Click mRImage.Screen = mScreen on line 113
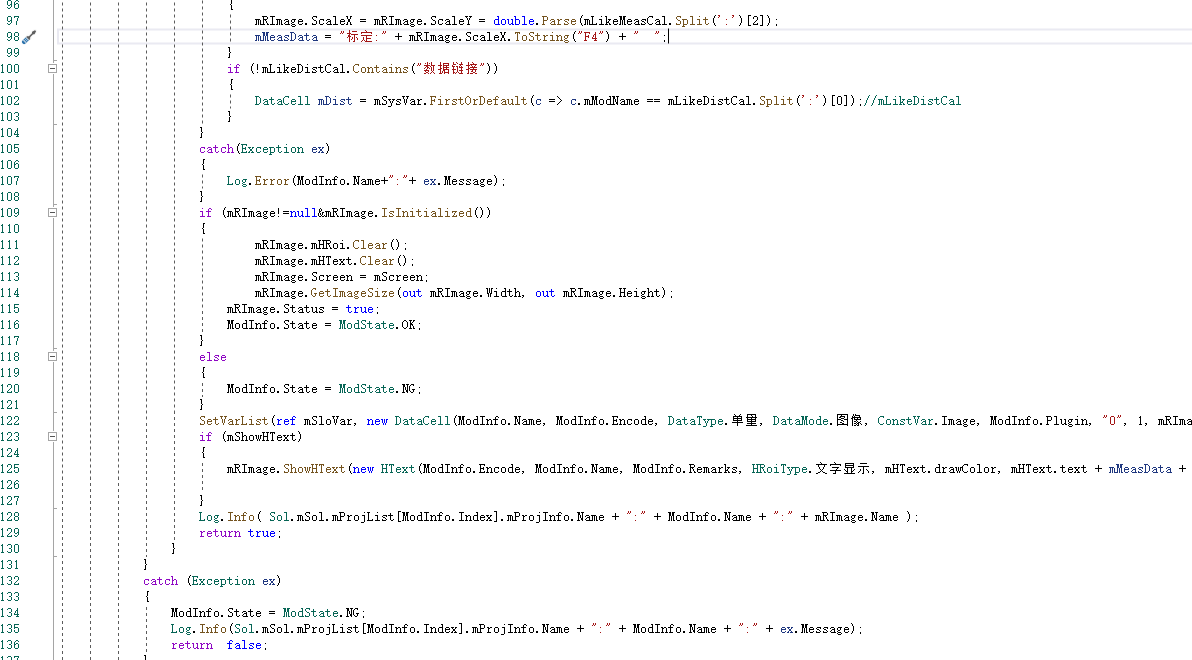1192x660 pixels. click(x=341, y=277)
